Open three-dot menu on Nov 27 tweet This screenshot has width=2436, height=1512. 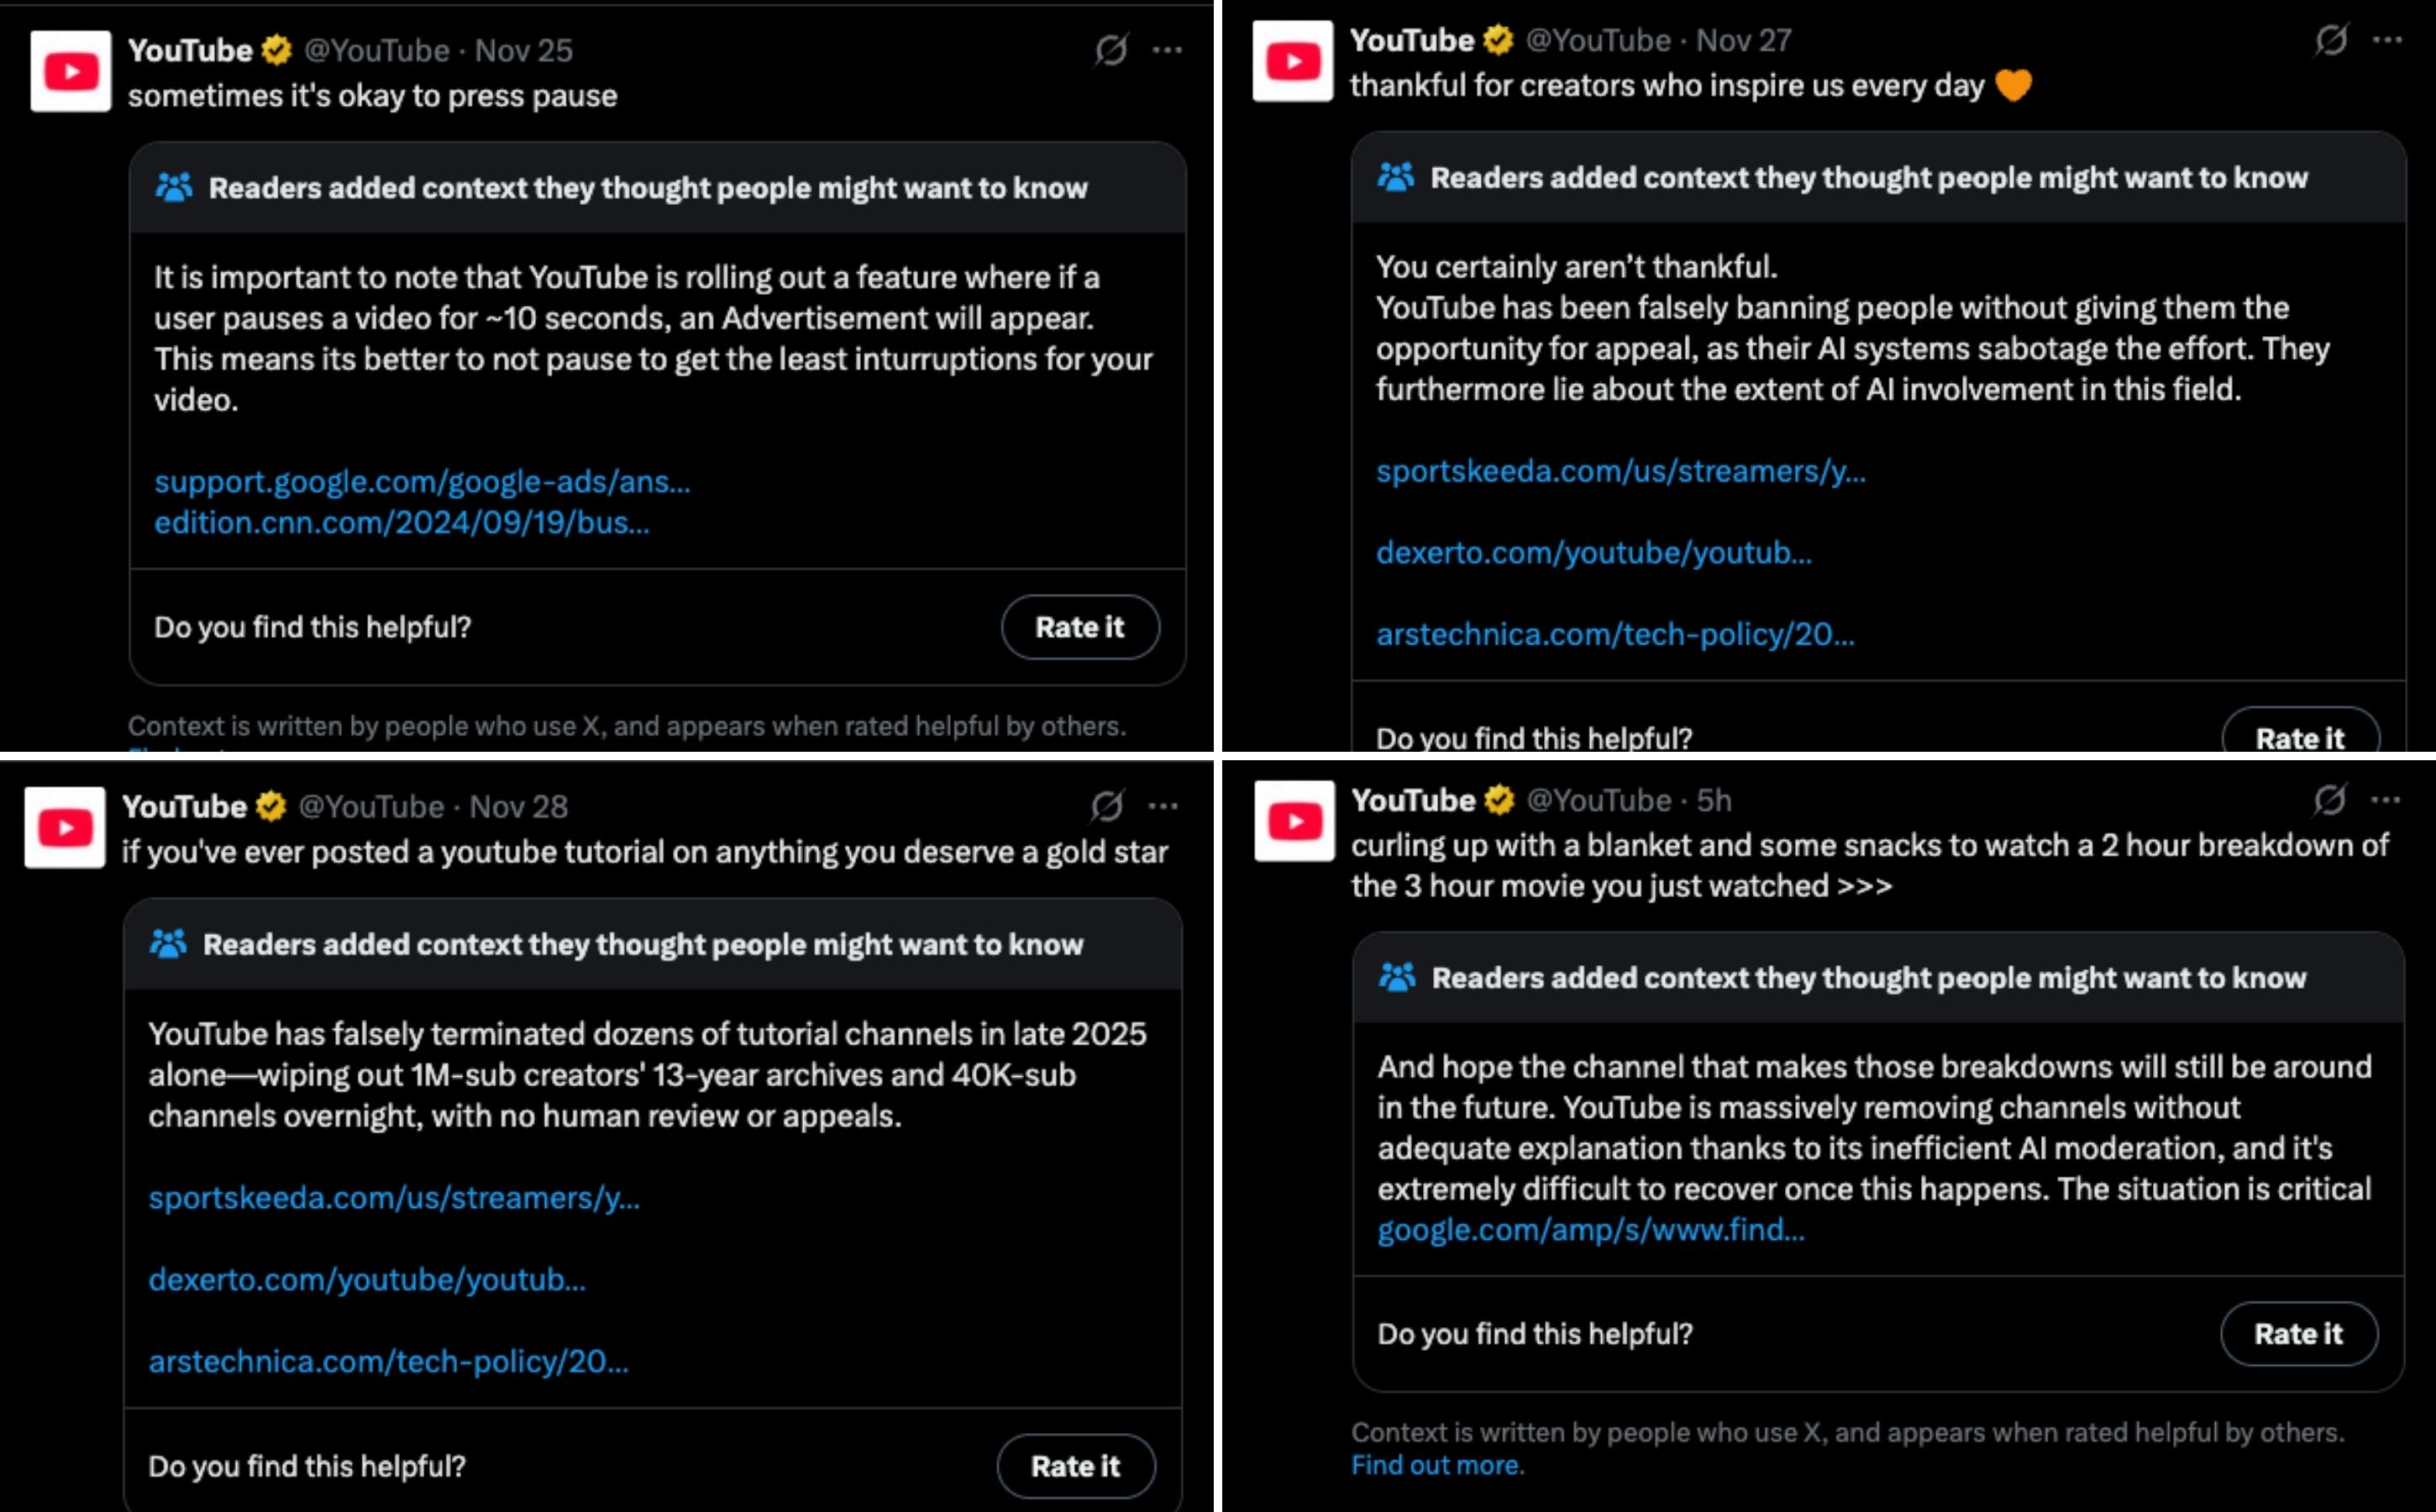coord(2387,40)
